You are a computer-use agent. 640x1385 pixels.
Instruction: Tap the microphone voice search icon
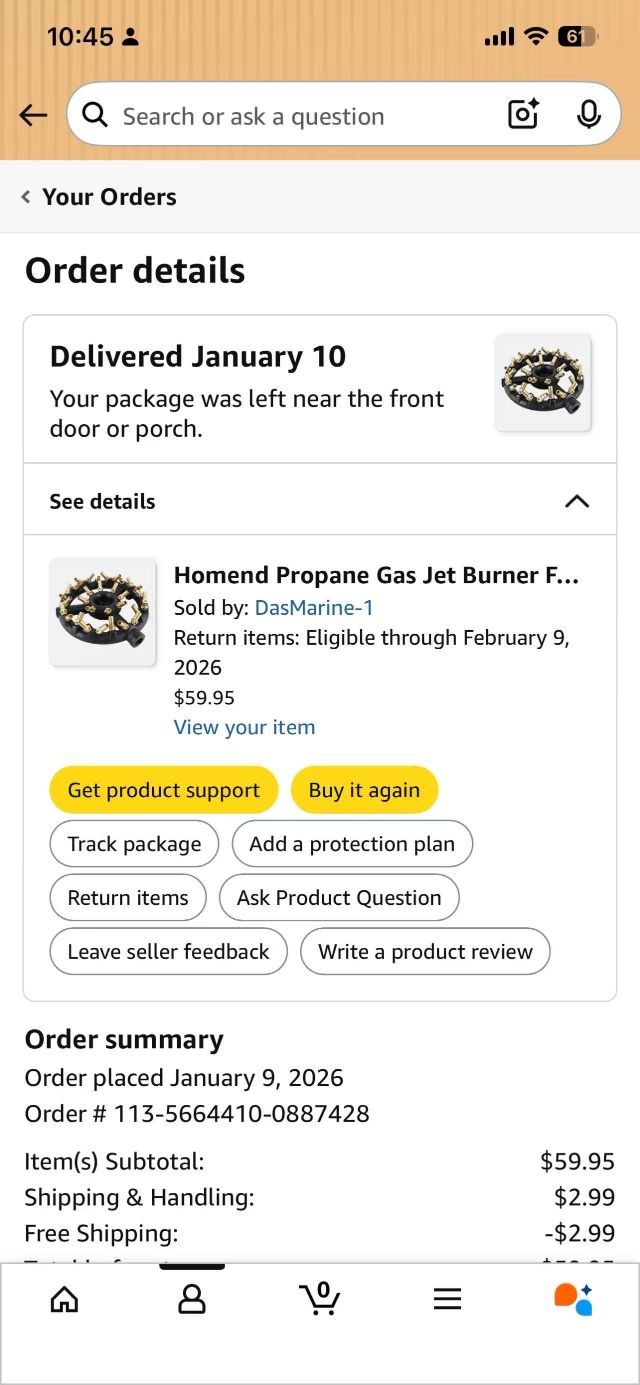589,115
